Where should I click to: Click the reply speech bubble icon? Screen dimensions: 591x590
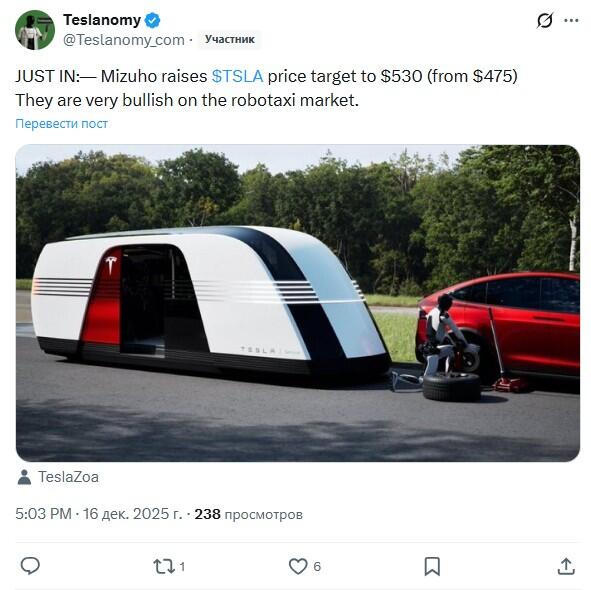(30, 566)
